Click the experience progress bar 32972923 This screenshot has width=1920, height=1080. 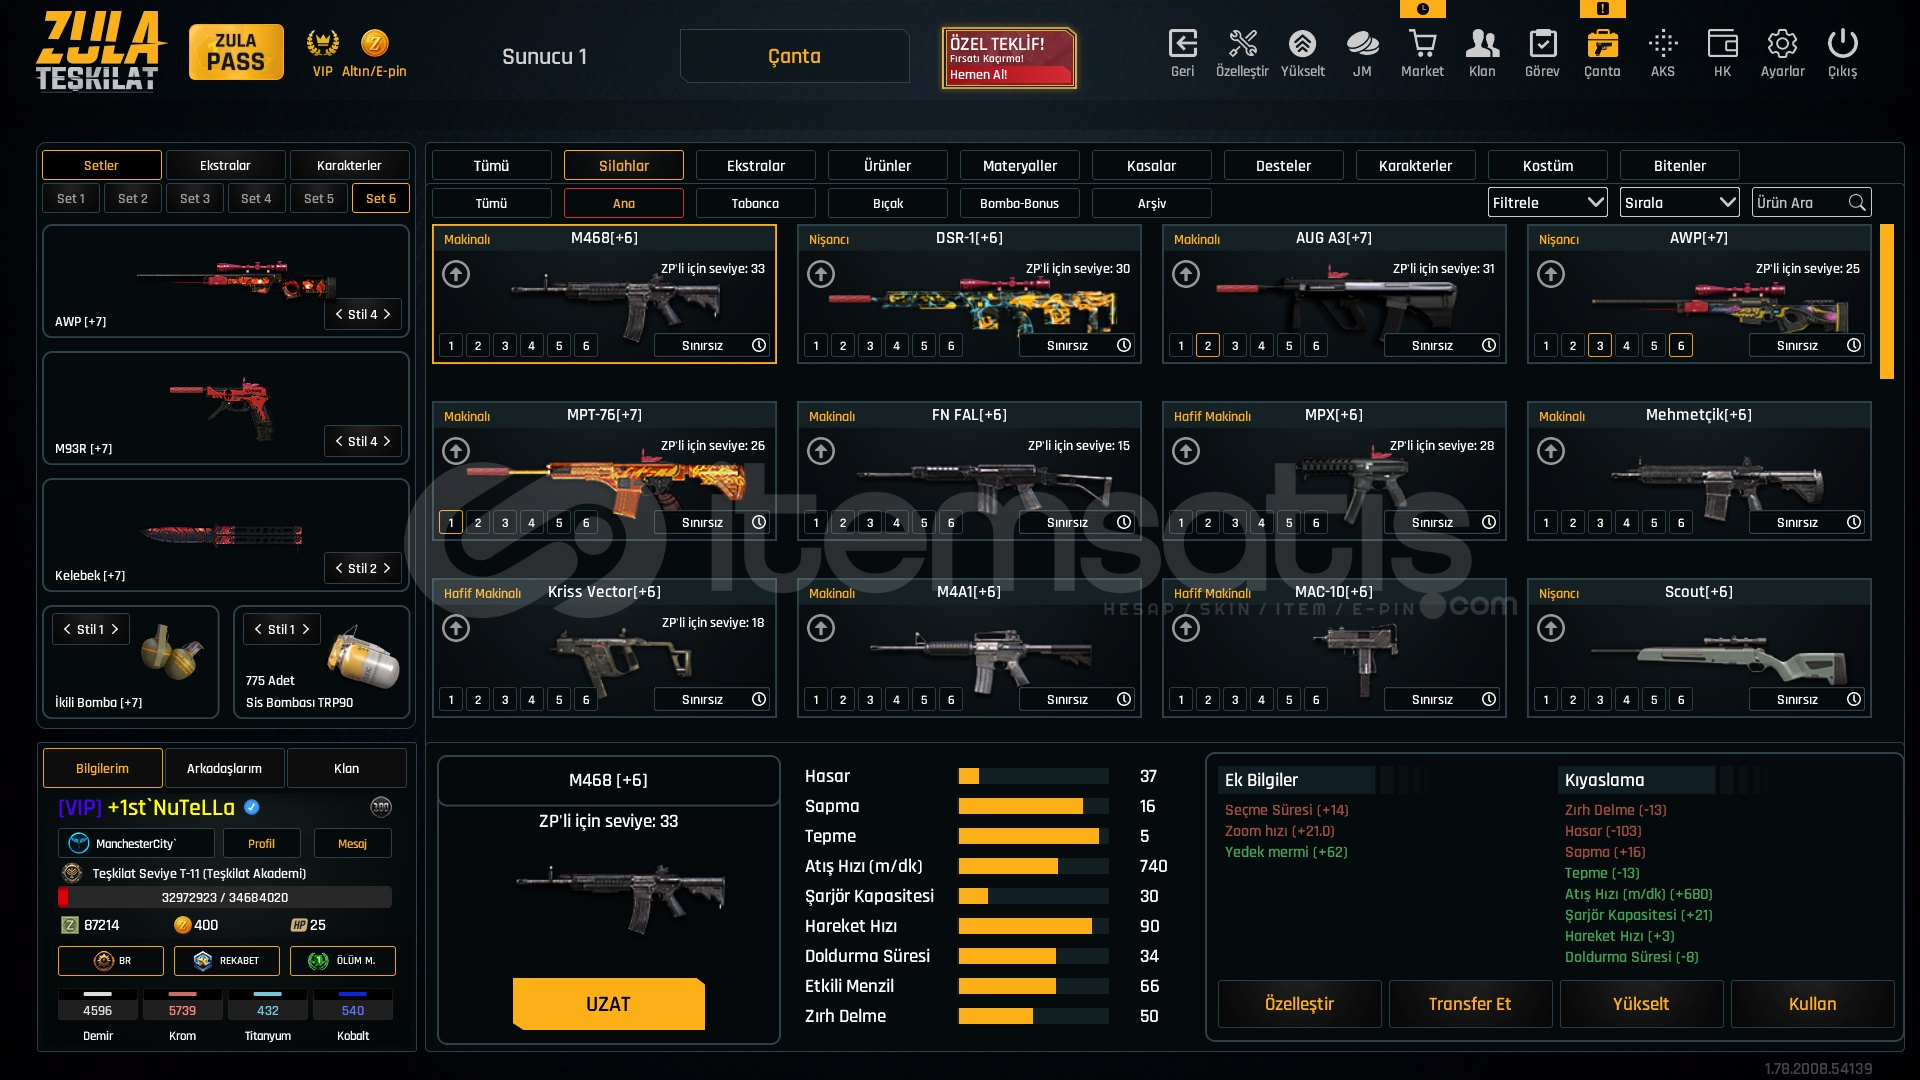pyautogui.click(x=225, y=897)
